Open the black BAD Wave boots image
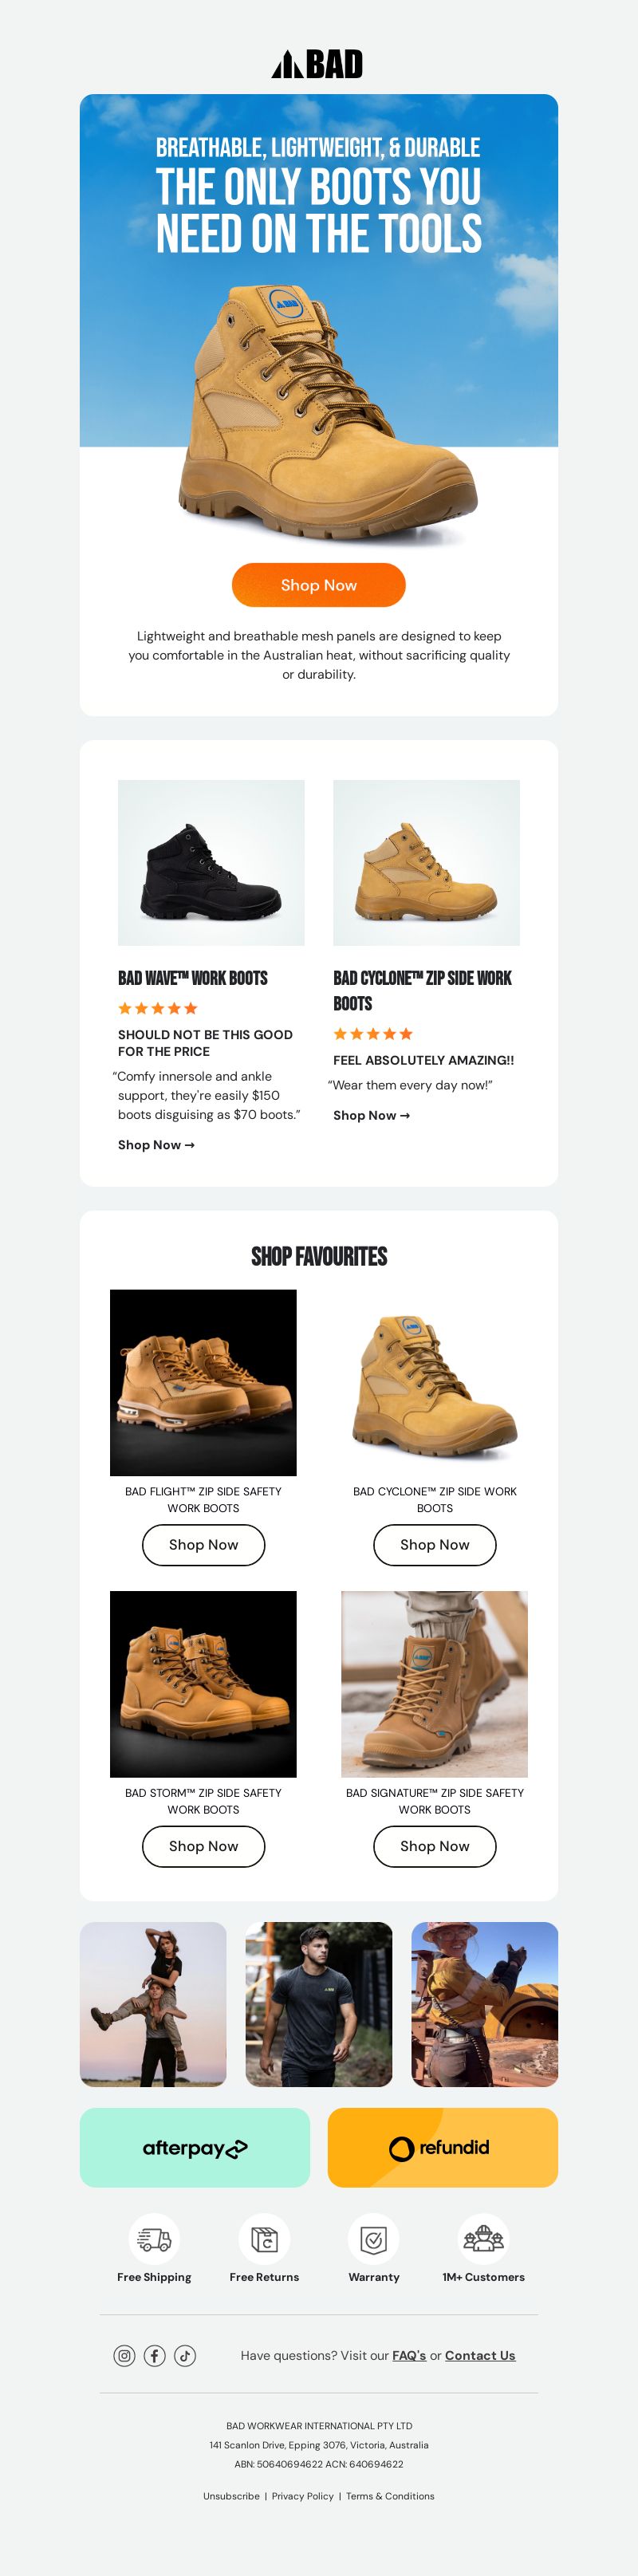Viewport: 638px width, 2576px height. pos(211,863)
